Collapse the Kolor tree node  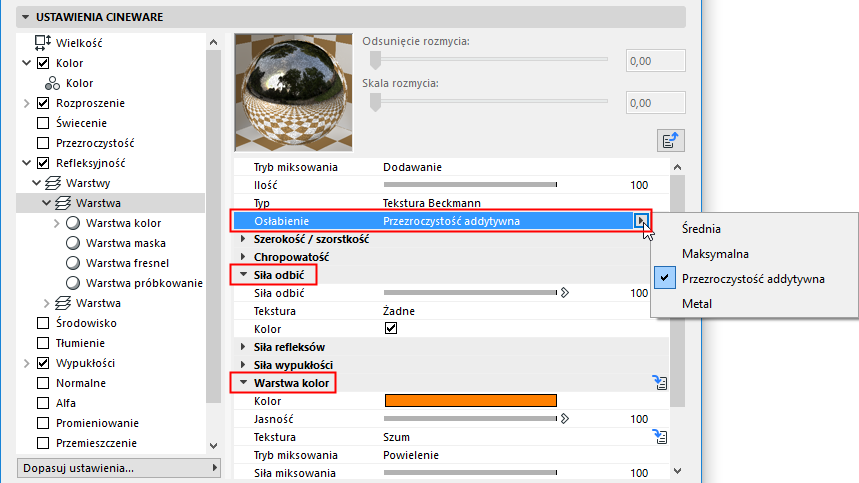(x=26, y=63)
